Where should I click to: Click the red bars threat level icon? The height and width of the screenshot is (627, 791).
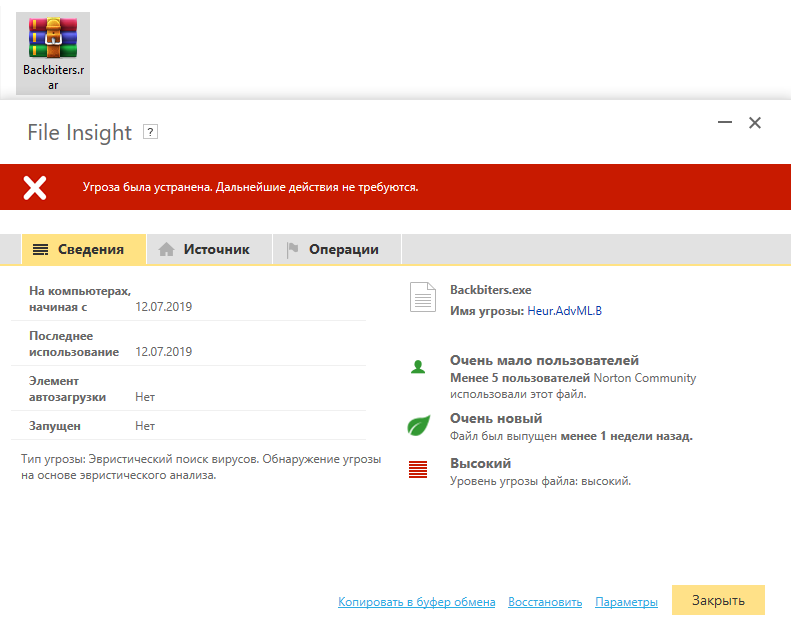point(418,469)
